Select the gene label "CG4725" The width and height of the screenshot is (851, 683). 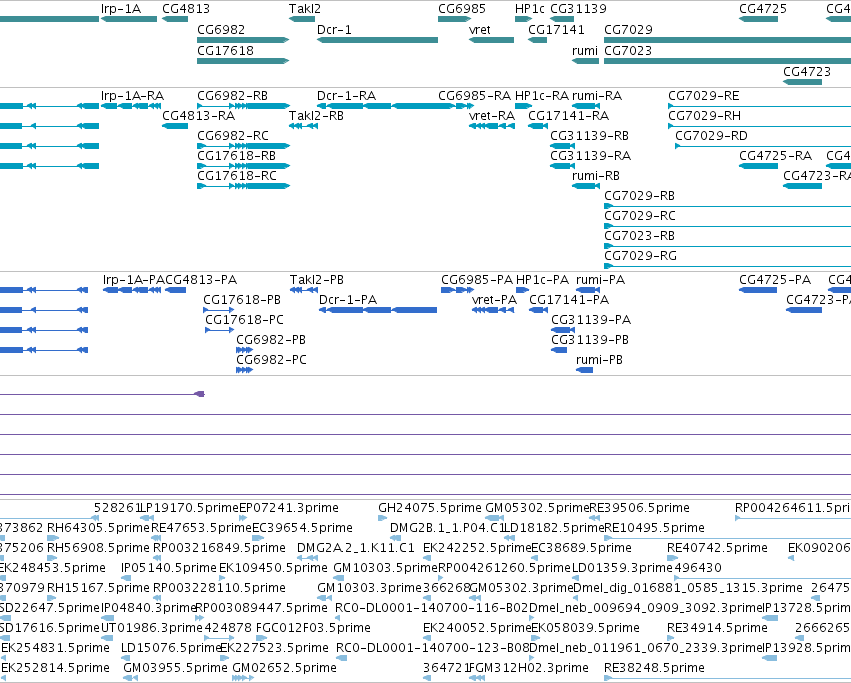763,9
